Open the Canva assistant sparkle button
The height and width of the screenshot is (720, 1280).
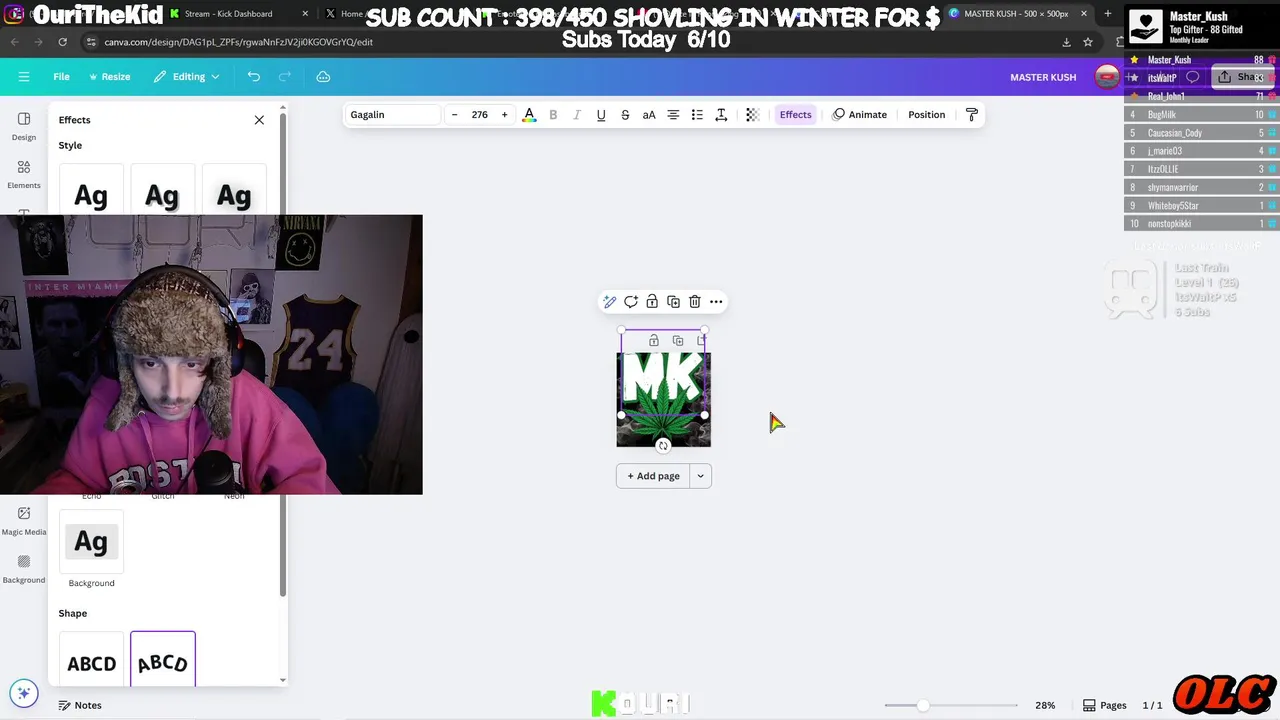(x=24, y=693)
